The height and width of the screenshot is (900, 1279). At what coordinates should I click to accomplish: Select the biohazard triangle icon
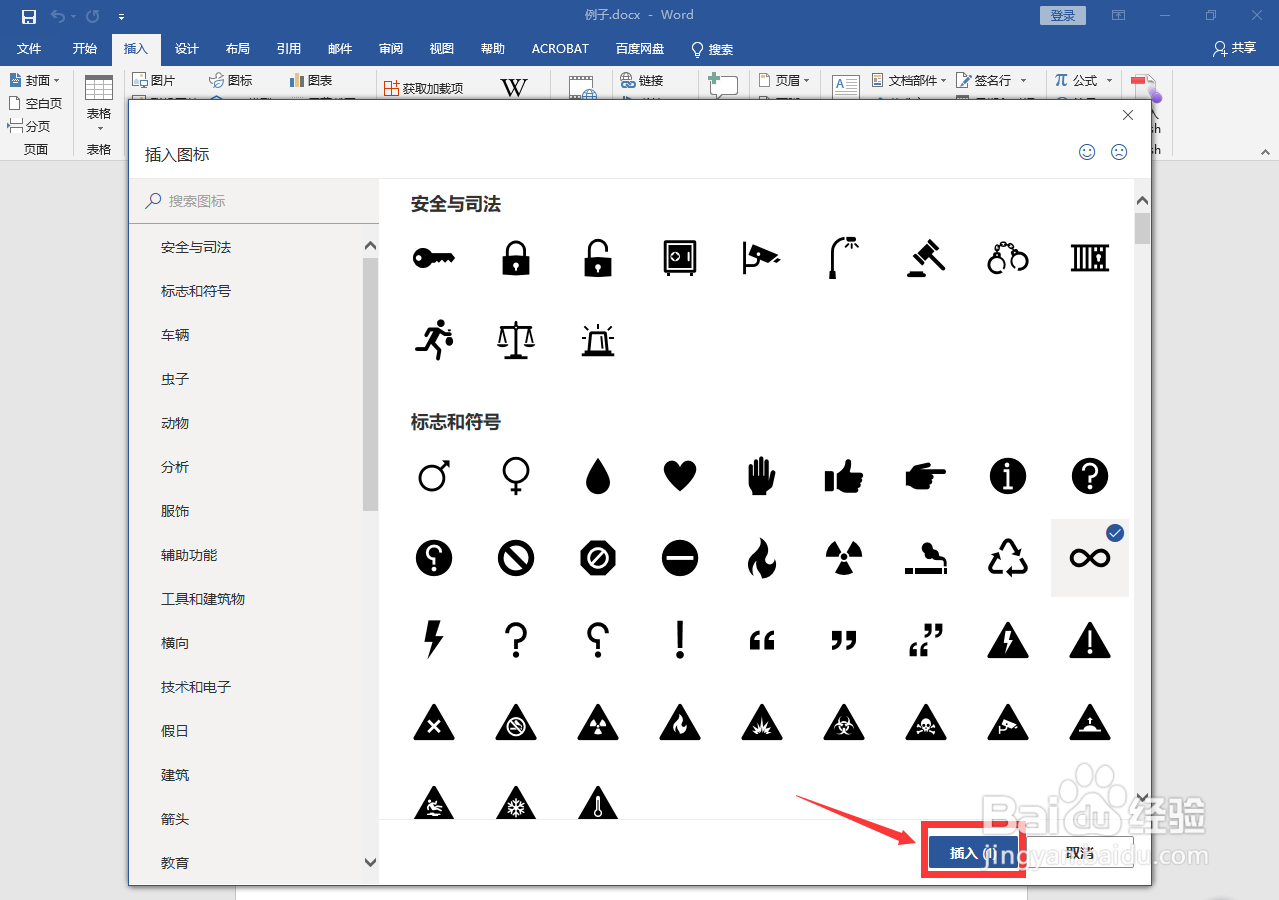click(843, 722)
